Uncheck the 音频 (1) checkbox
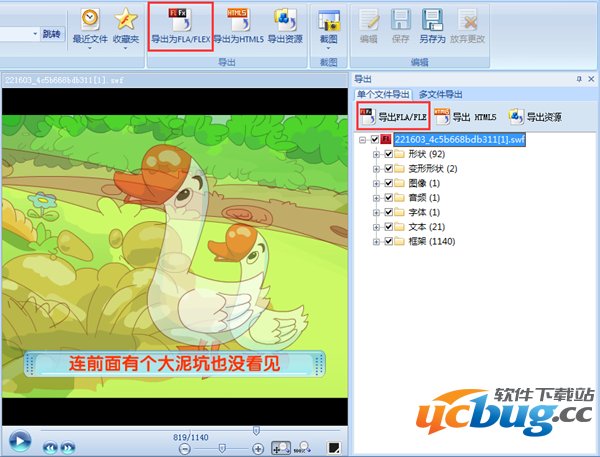The height and width of the screenshot is (457, 600). pyautogui.click(x=389, y=197)
